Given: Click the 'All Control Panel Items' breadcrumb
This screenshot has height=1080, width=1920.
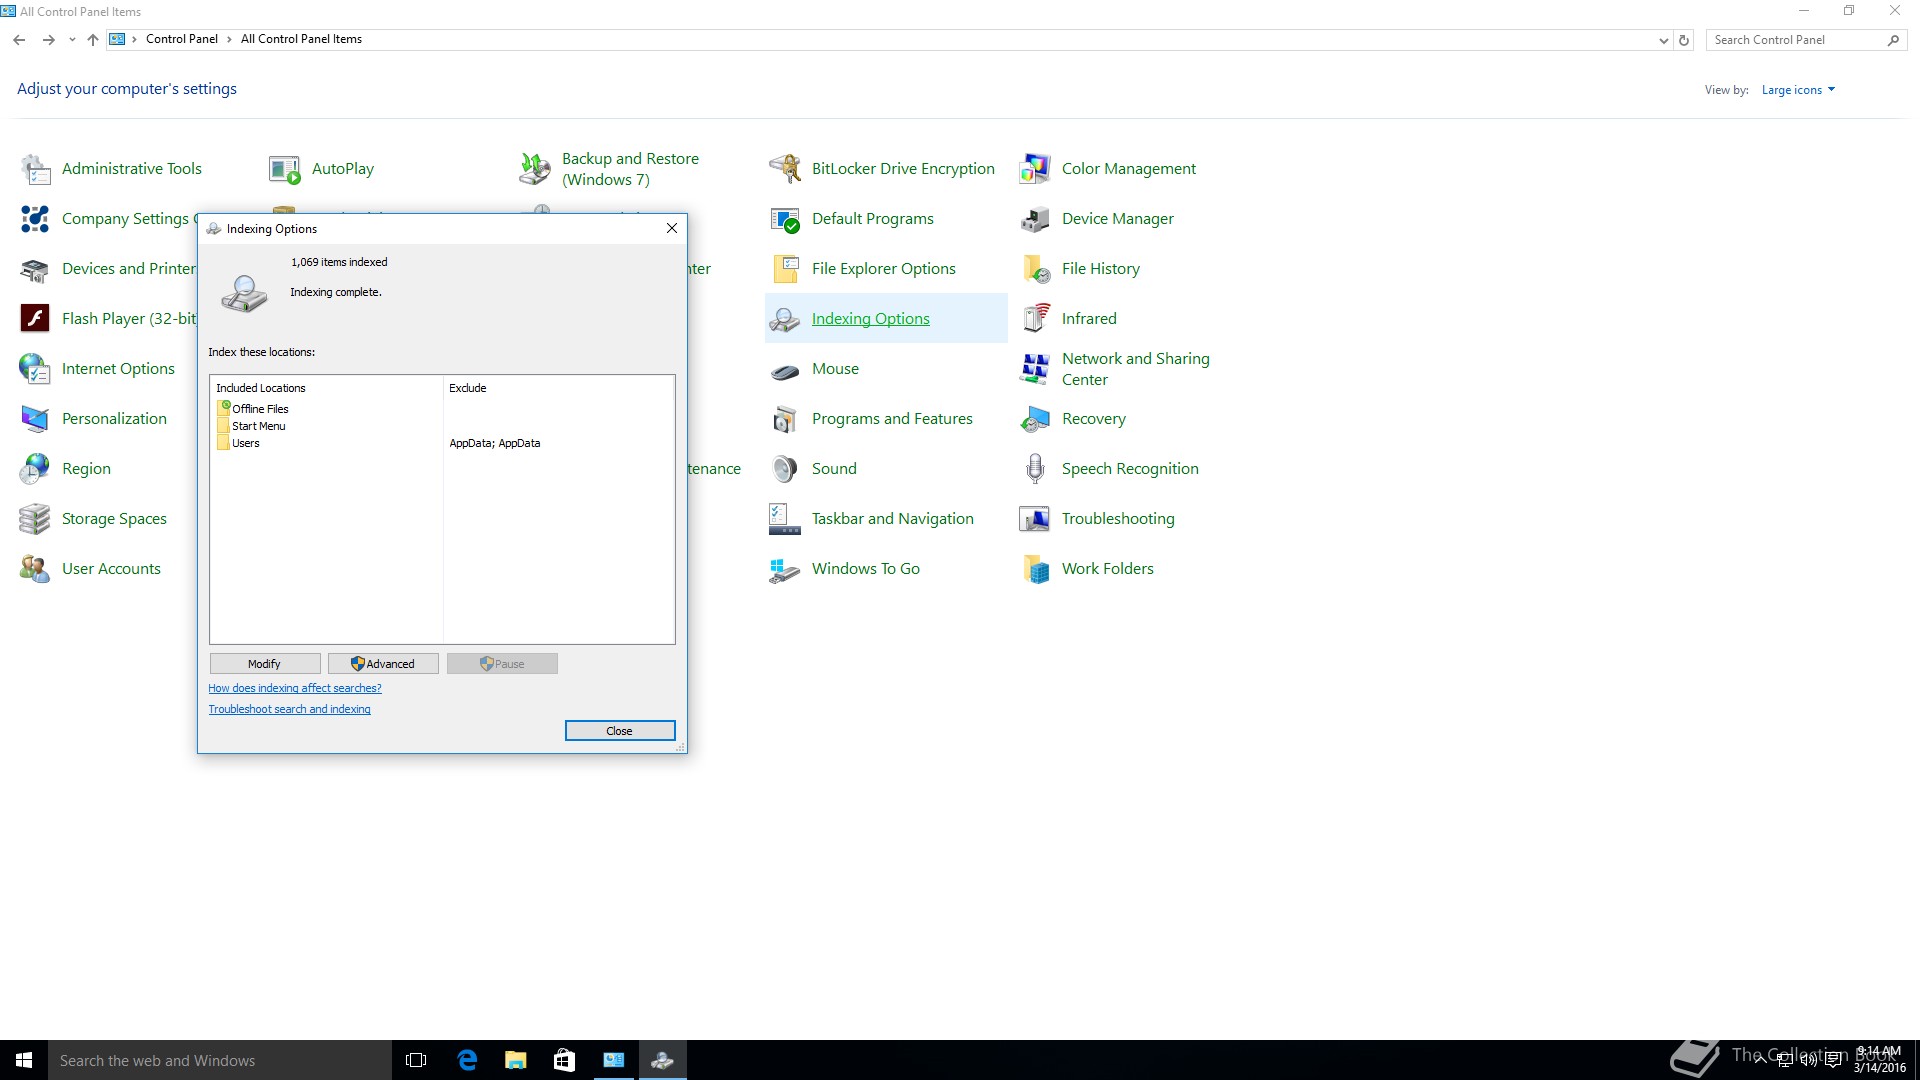Looking at the screenshot, I should coord(301,39).
